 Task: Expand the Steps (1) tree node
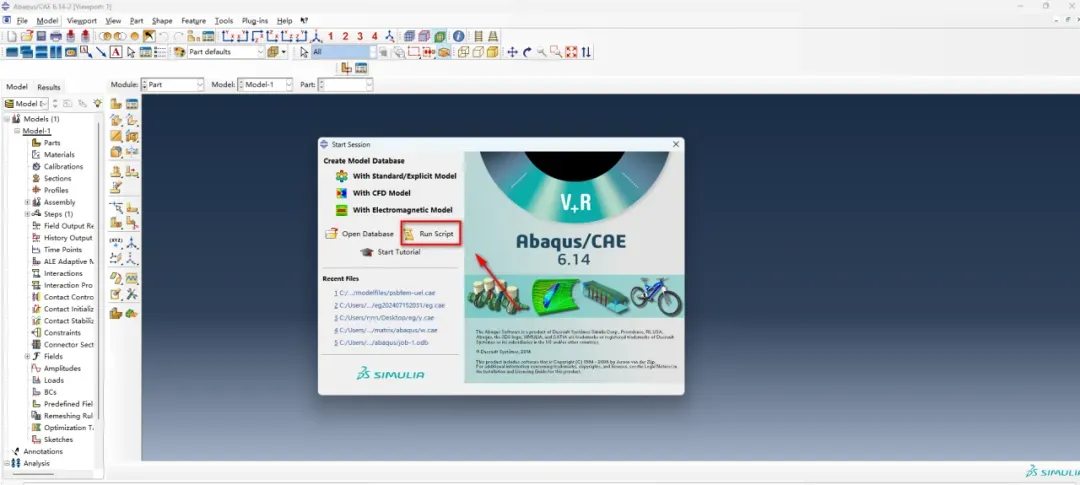pos(28,214)
